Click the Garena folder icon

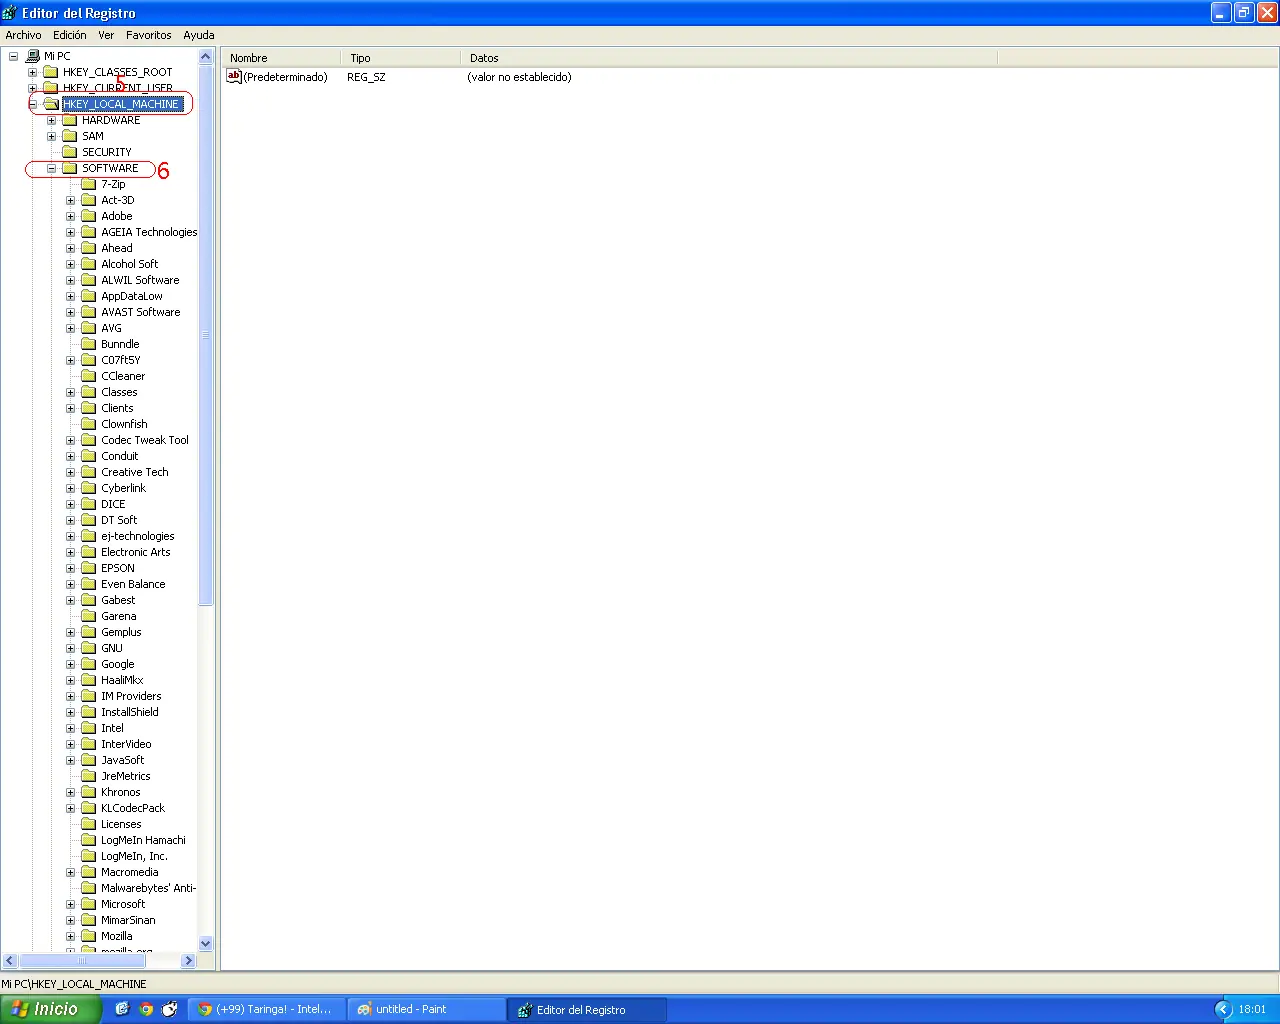(x=89, y=616)
